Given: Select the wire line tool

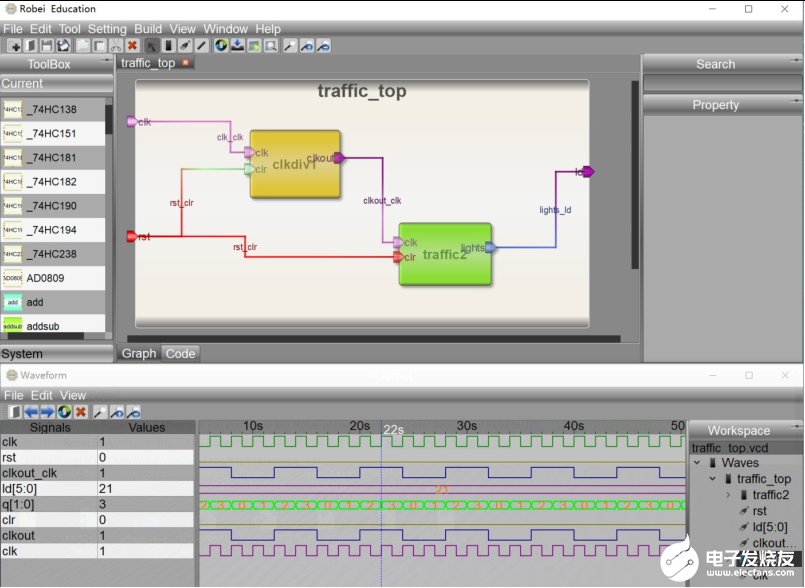Looking at the screenshot, I should [x=202, y=46].
